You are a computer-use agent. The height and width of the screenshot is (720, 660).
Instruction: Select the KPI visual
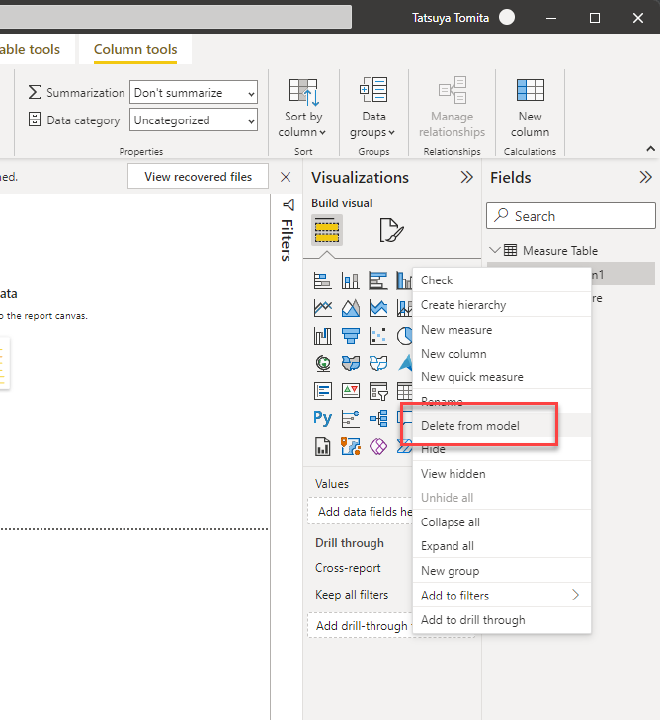coord(350,391)
